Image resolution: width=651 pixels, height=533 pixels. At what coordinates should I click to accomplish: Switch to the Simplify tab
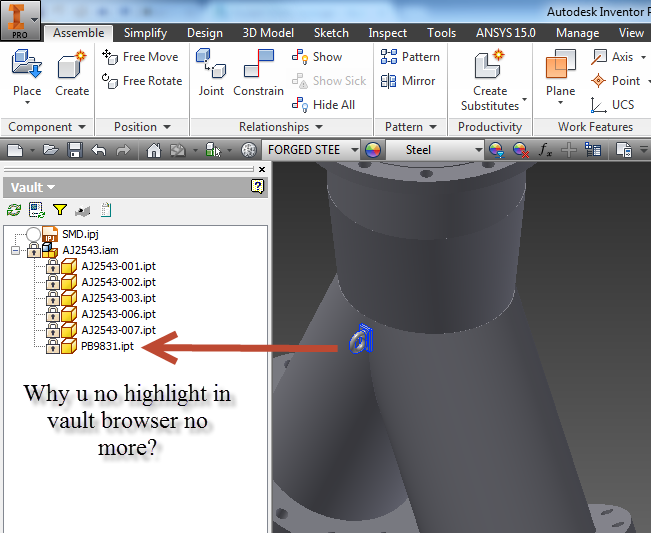click(x=145, y=33)
